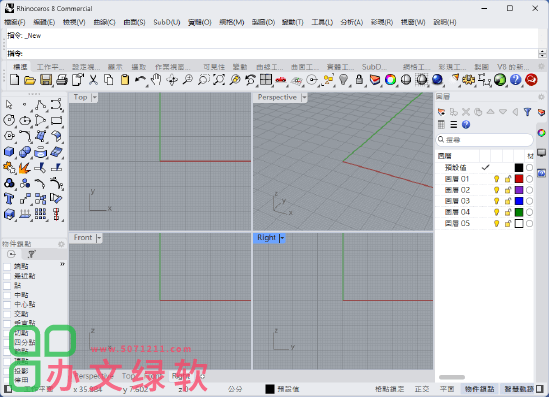
Task: Expand osnap list with double-chevron
Action: tap(62, 264)
